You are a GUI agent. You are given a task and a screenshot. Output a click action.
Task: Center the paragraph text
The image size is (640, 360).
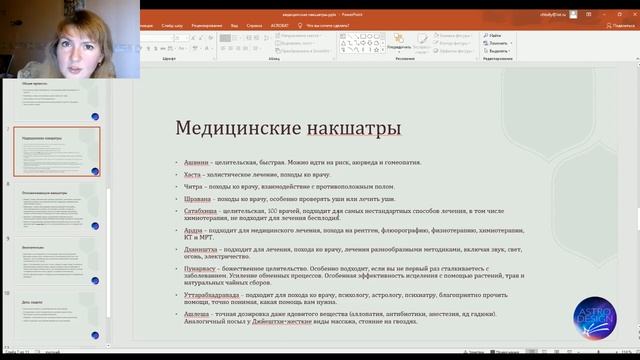point(230,48)
